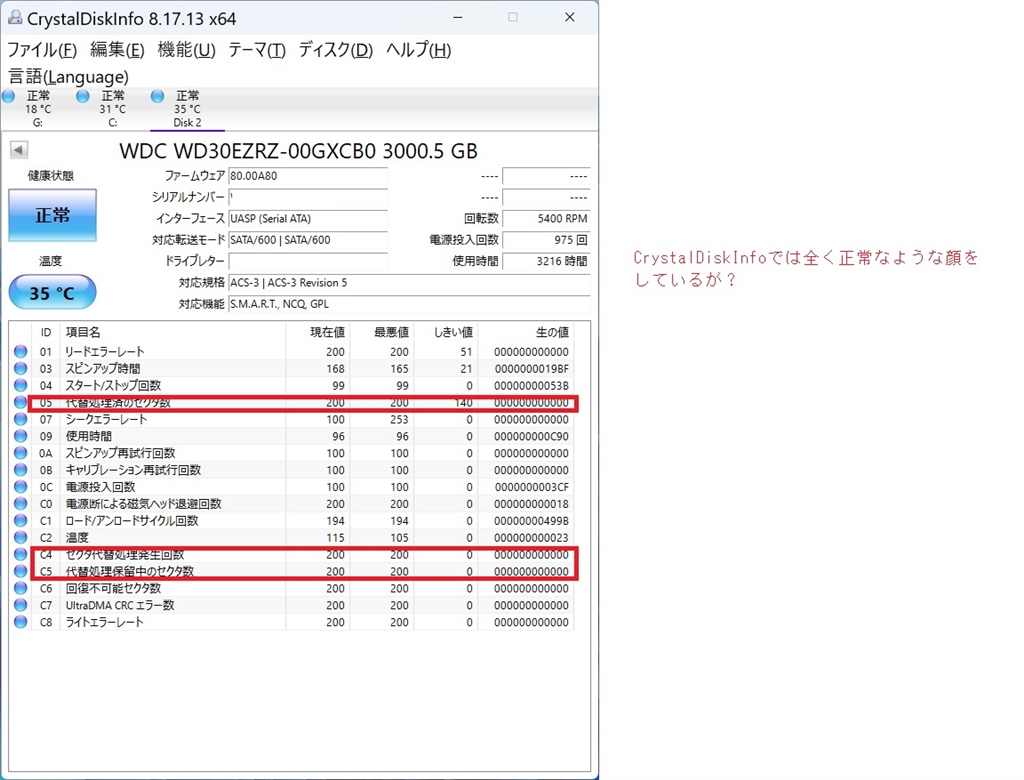Click the 健康状態 label

click(51, 176)
